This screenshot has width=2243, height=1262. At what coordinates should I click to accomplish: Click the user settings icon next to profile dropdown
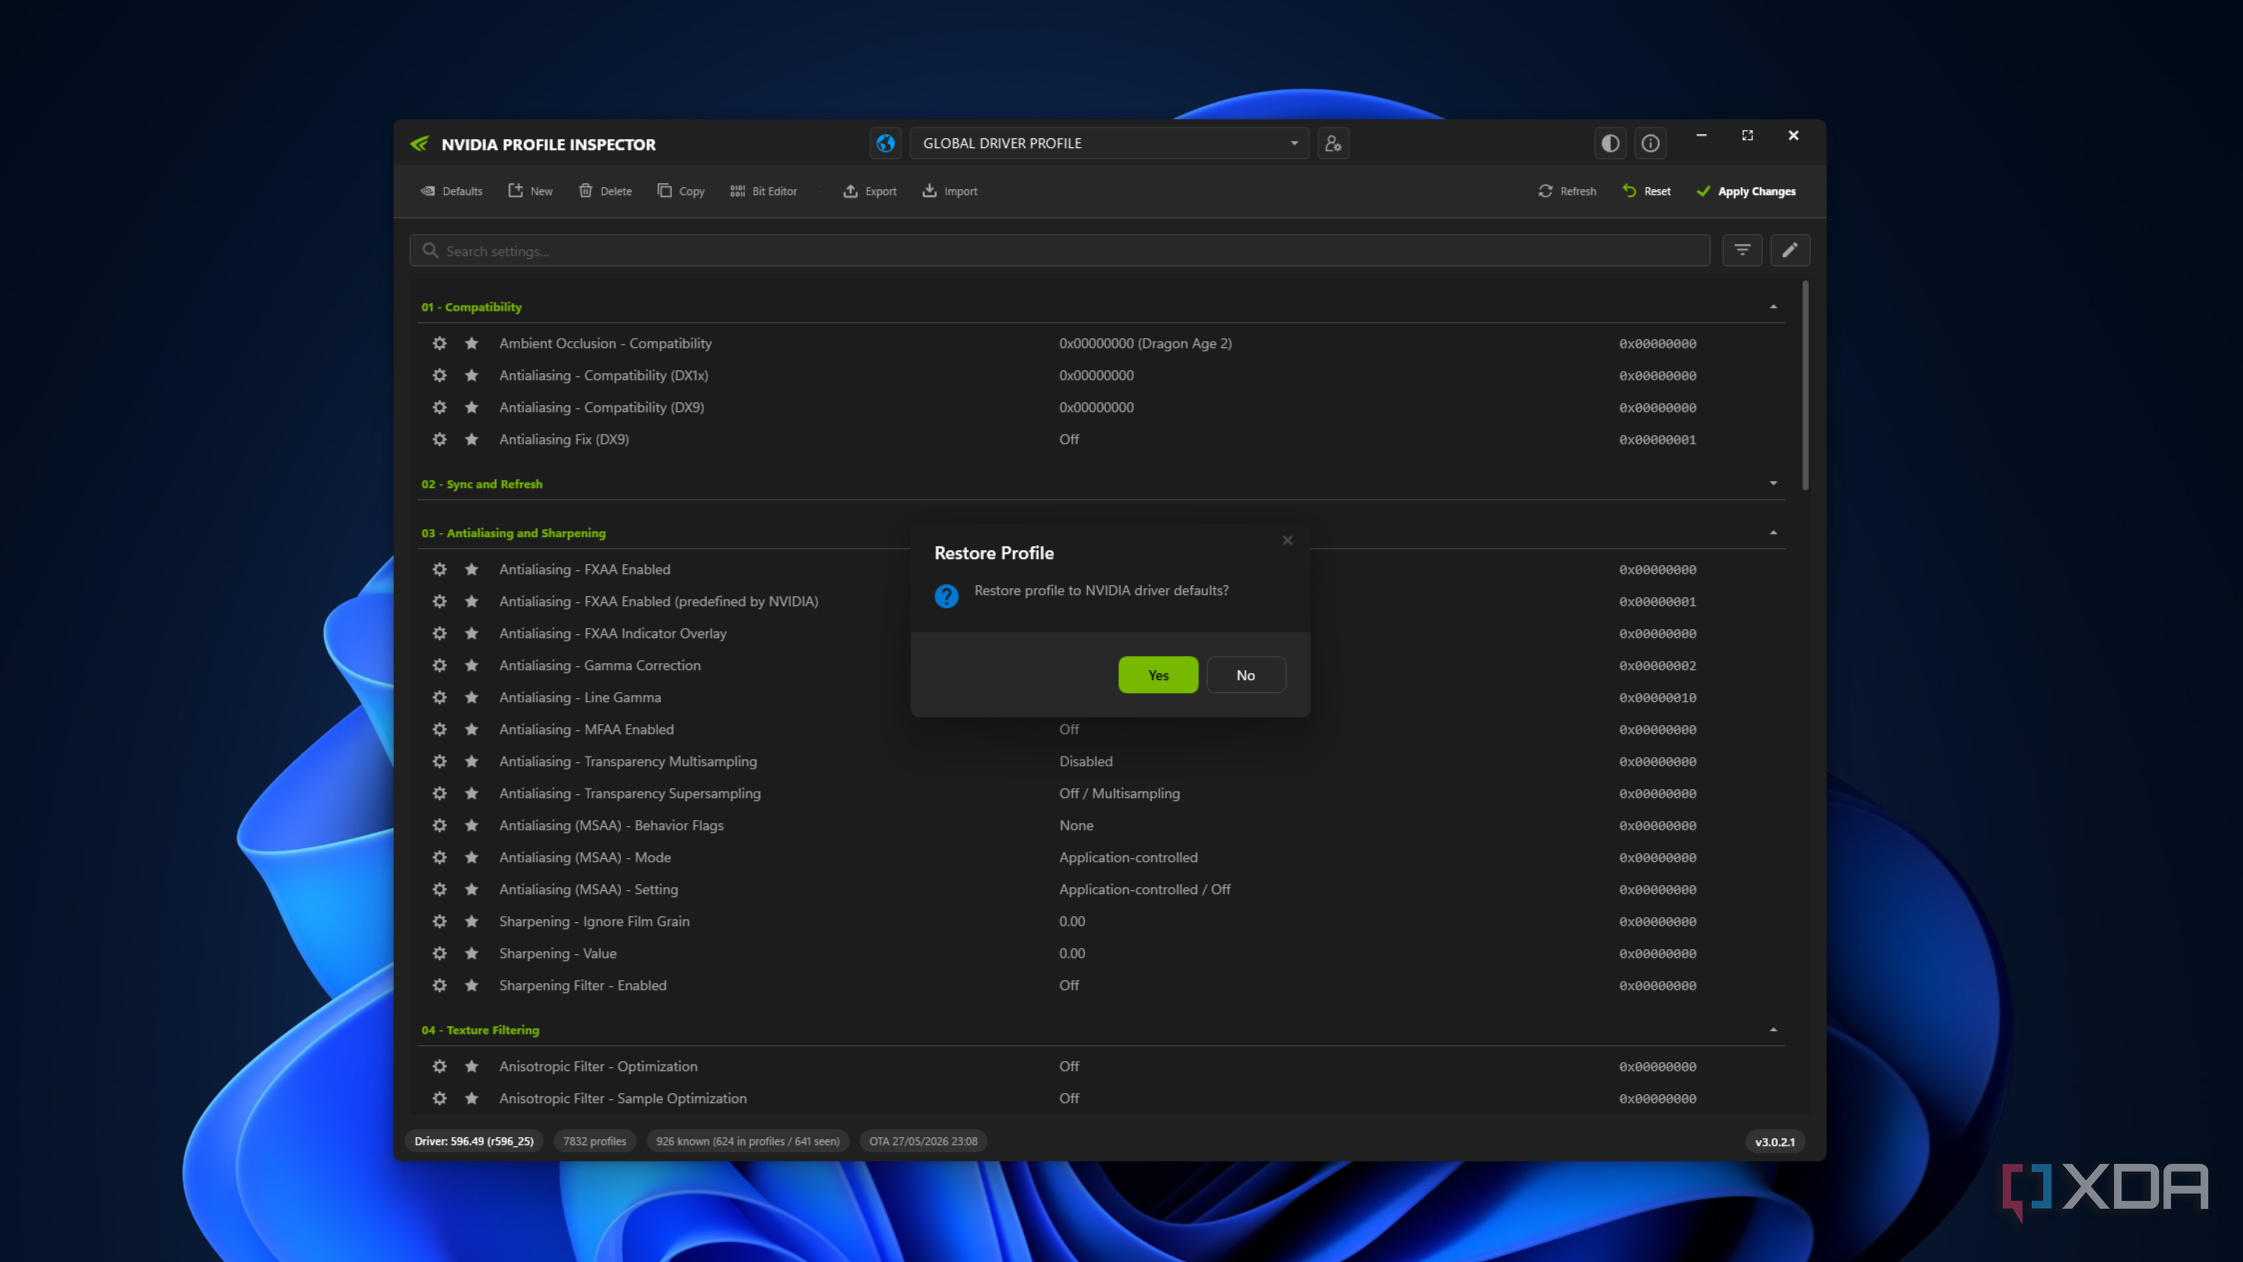click(1333, 143)
